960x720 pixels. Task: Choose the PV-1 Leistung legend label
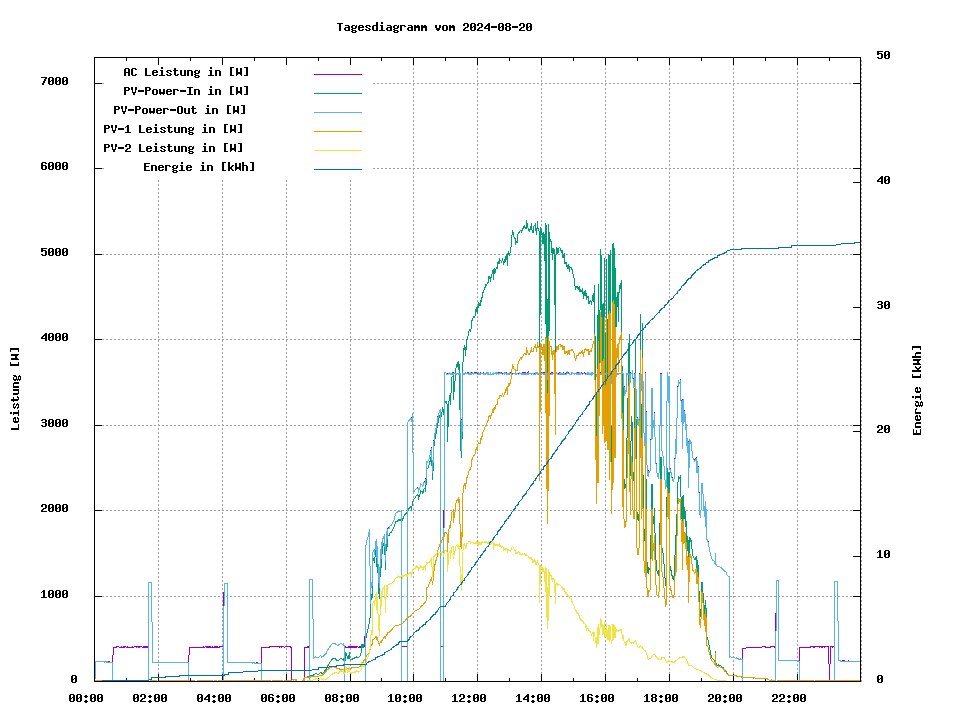pos(173,129)
